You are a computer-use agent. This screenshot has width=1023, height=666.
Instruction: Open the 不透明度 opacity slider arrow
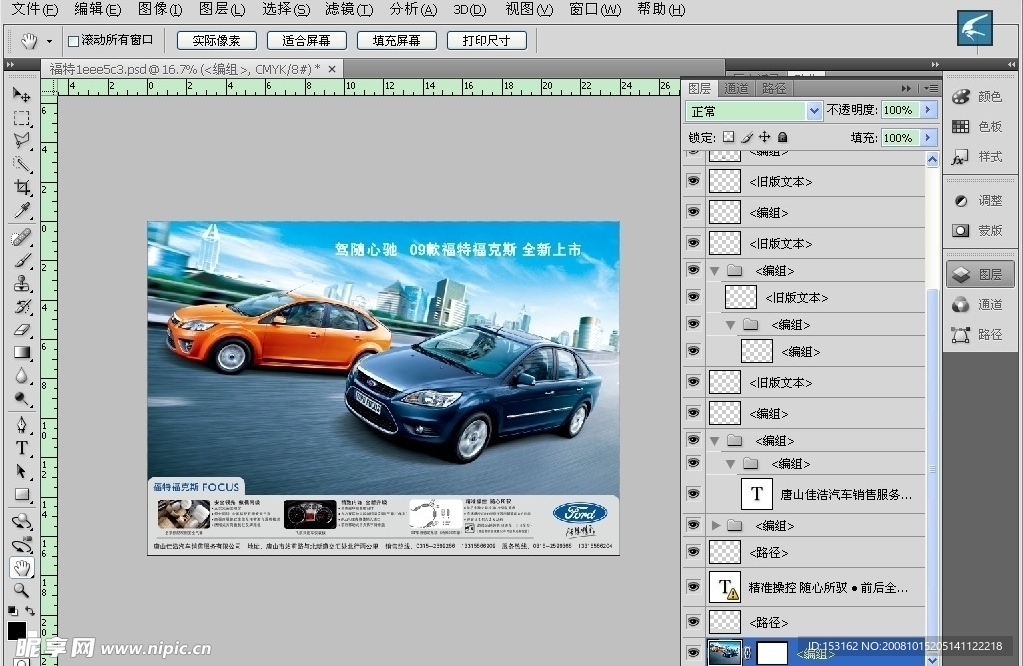[x=928, y=110]
